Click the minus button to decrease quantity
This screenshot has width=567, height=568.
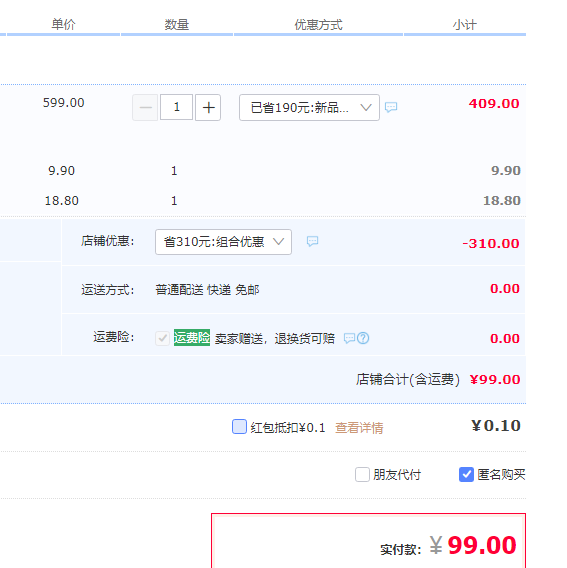pos(145,108)
